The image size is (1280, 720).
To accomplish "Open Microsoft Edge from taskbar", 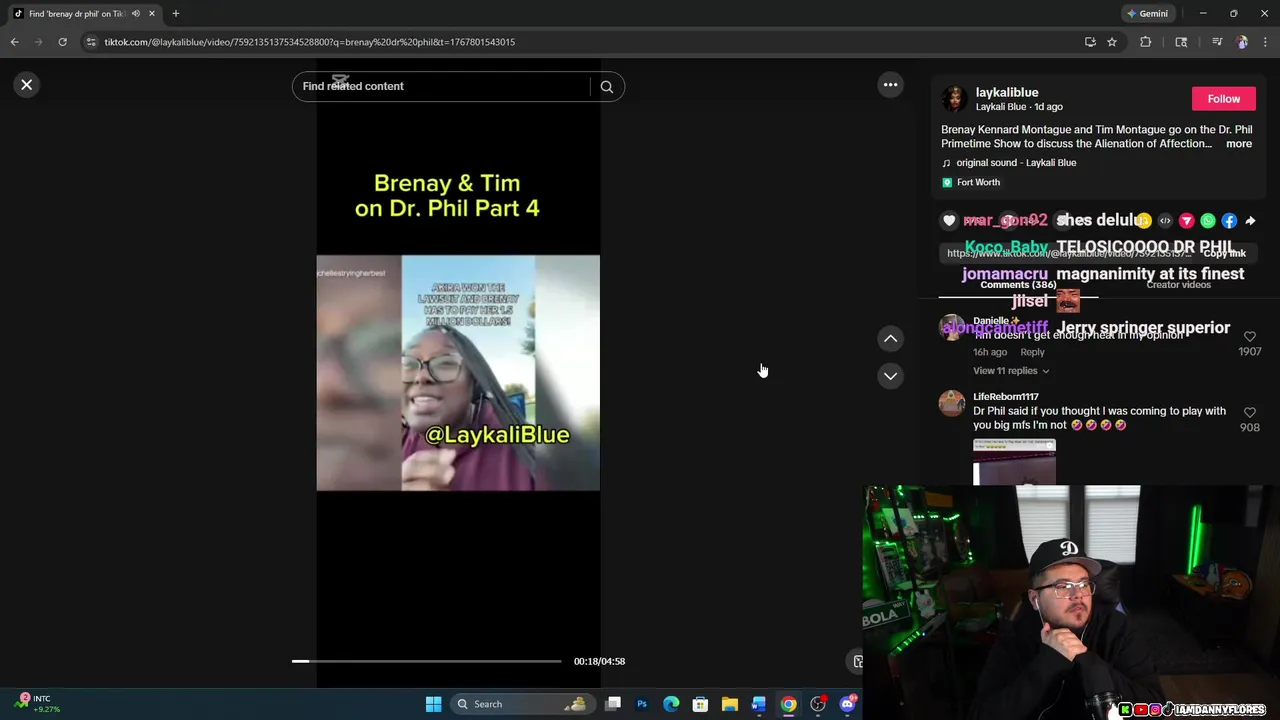I will pyautogui.click(x=671, y=704).
